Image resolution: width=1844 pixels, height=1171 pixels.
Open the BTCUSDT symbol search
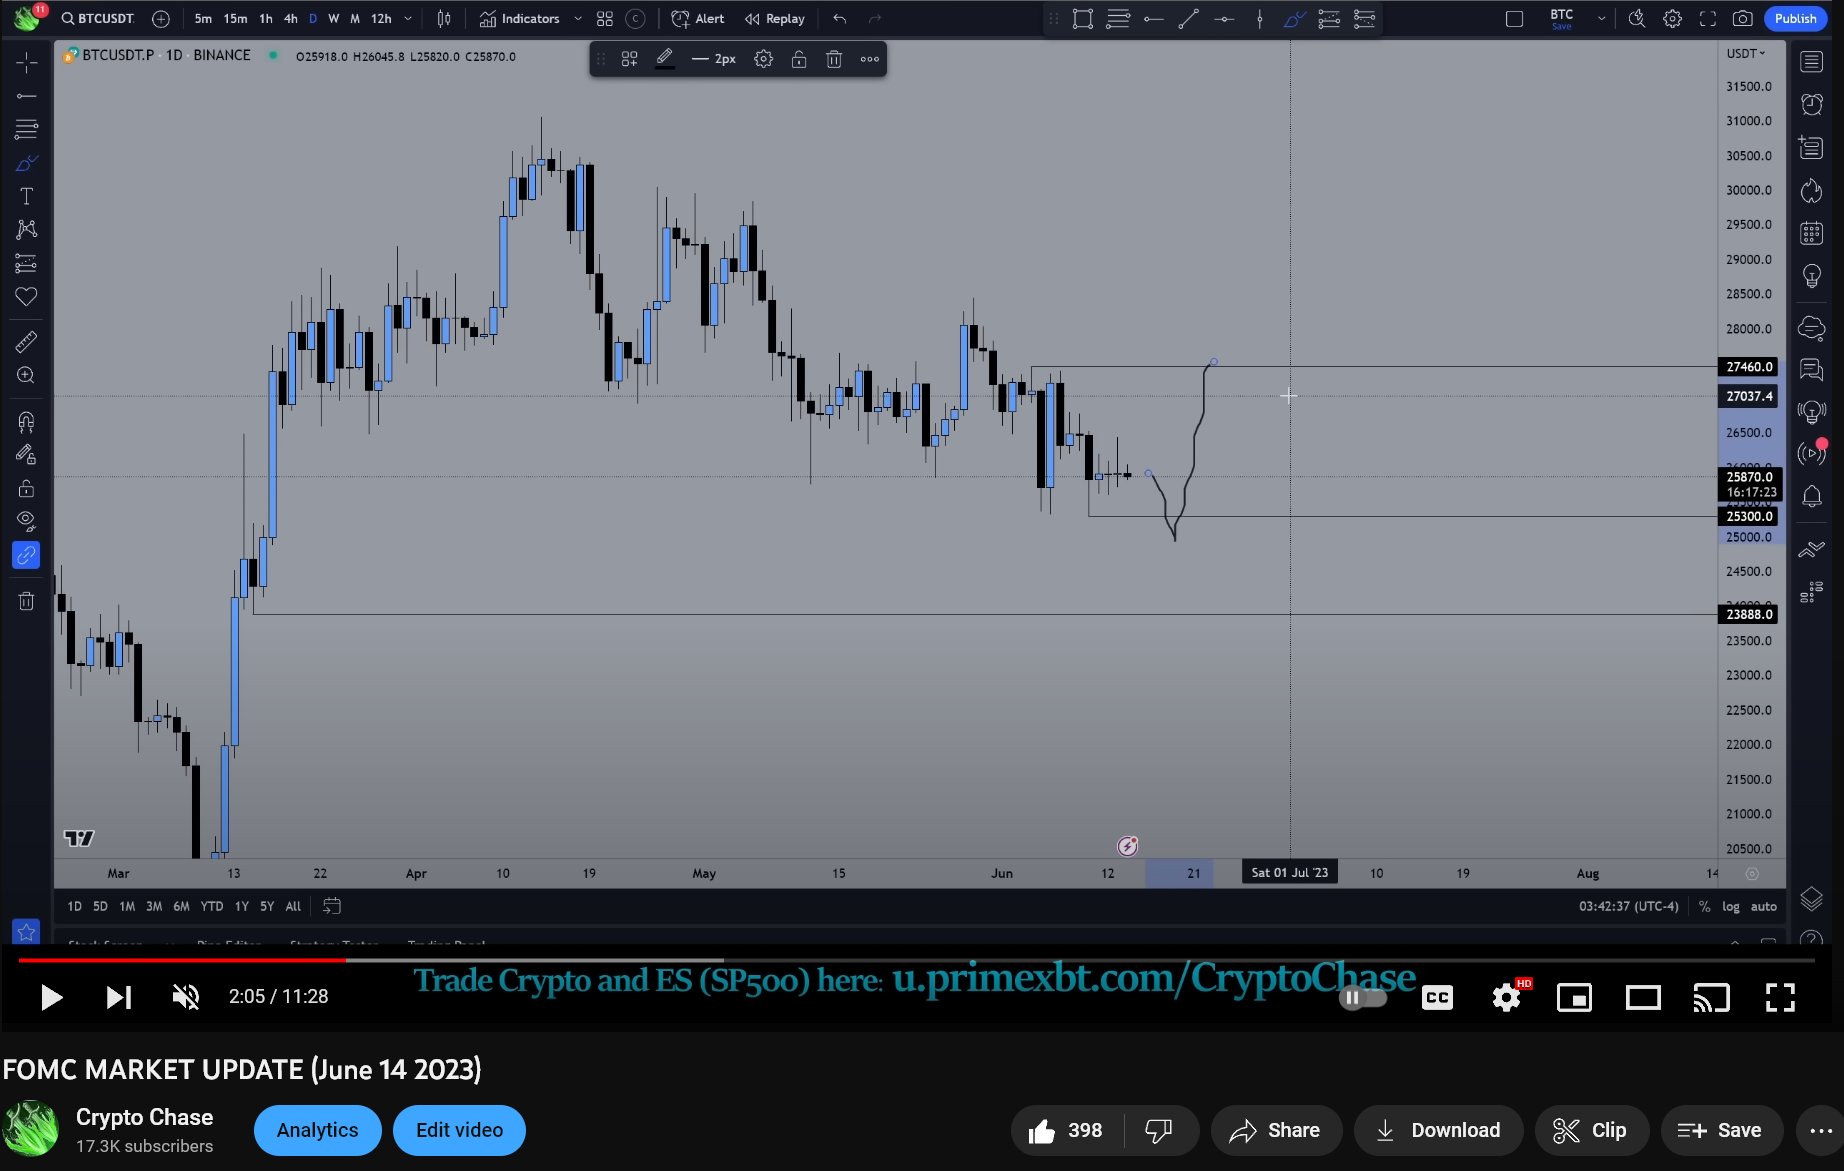click(97, 18)
